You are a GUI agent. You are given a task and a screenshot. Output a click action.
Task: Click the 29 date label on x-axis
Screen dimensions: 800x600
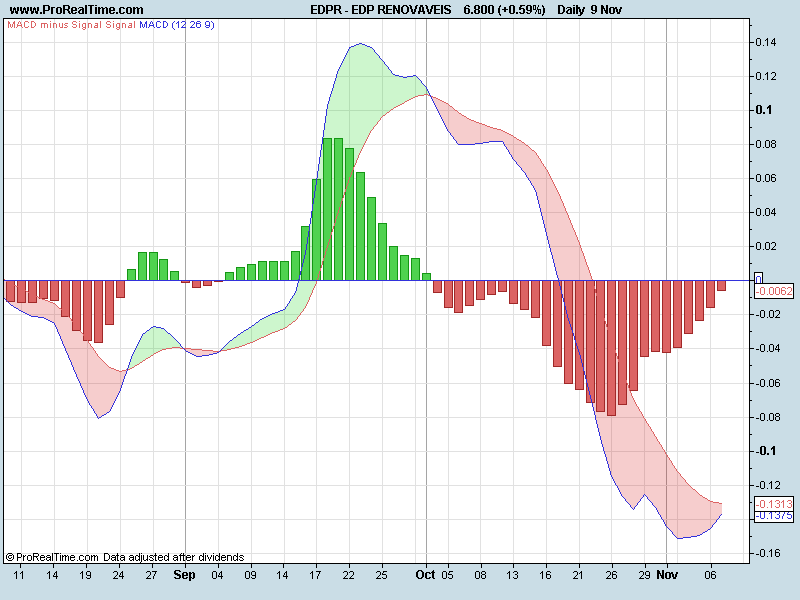click(644, 576)
